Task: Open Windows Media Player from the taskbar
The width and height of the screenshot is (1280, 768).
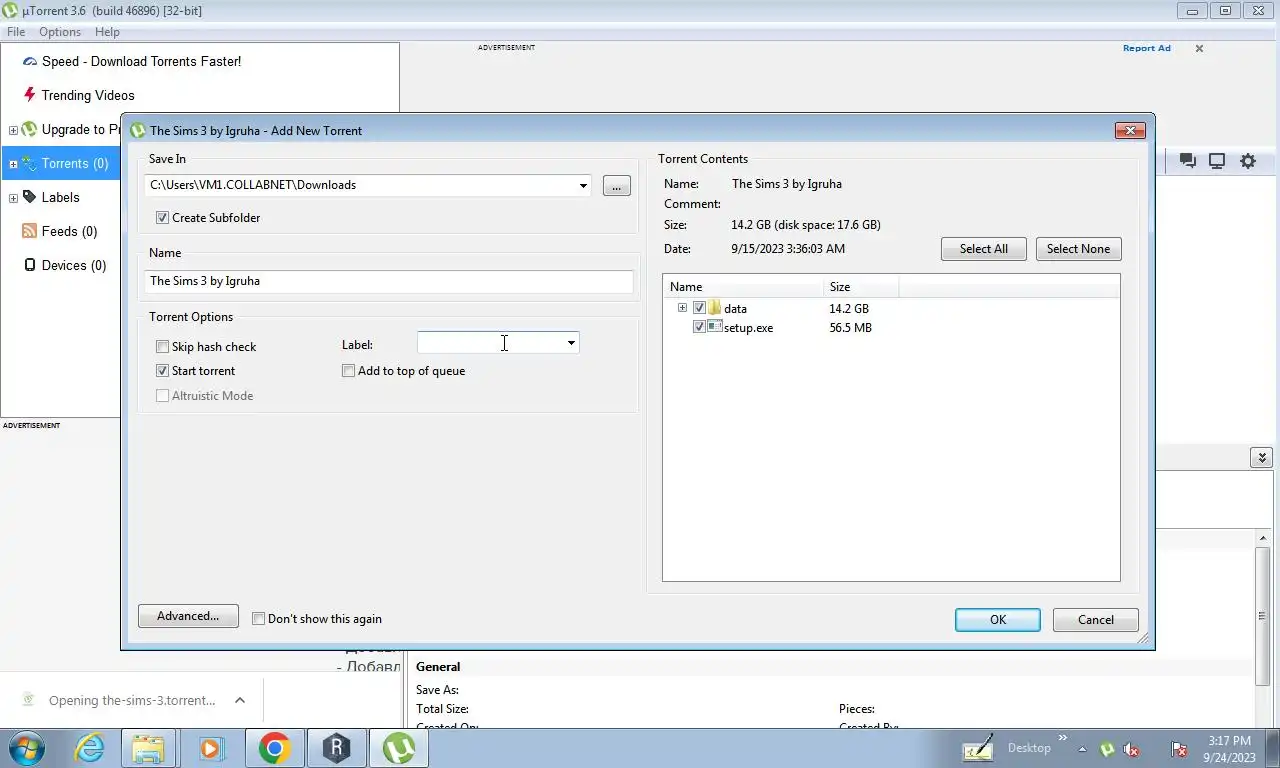Action: click(x=211, y=748)
